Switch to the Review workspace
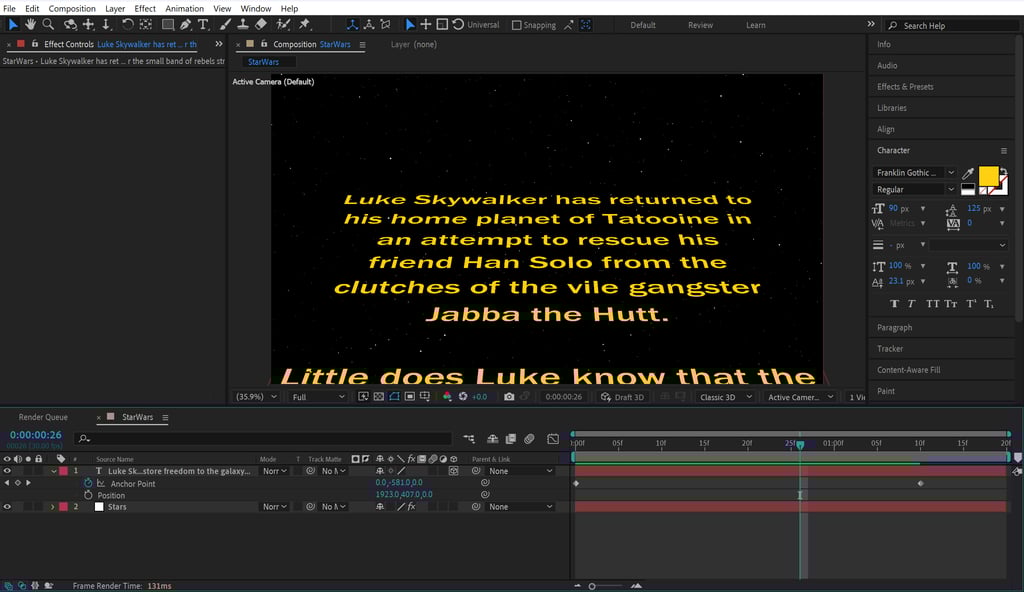Viewport: 1024px width, 592px height. (x=700, y=25)
